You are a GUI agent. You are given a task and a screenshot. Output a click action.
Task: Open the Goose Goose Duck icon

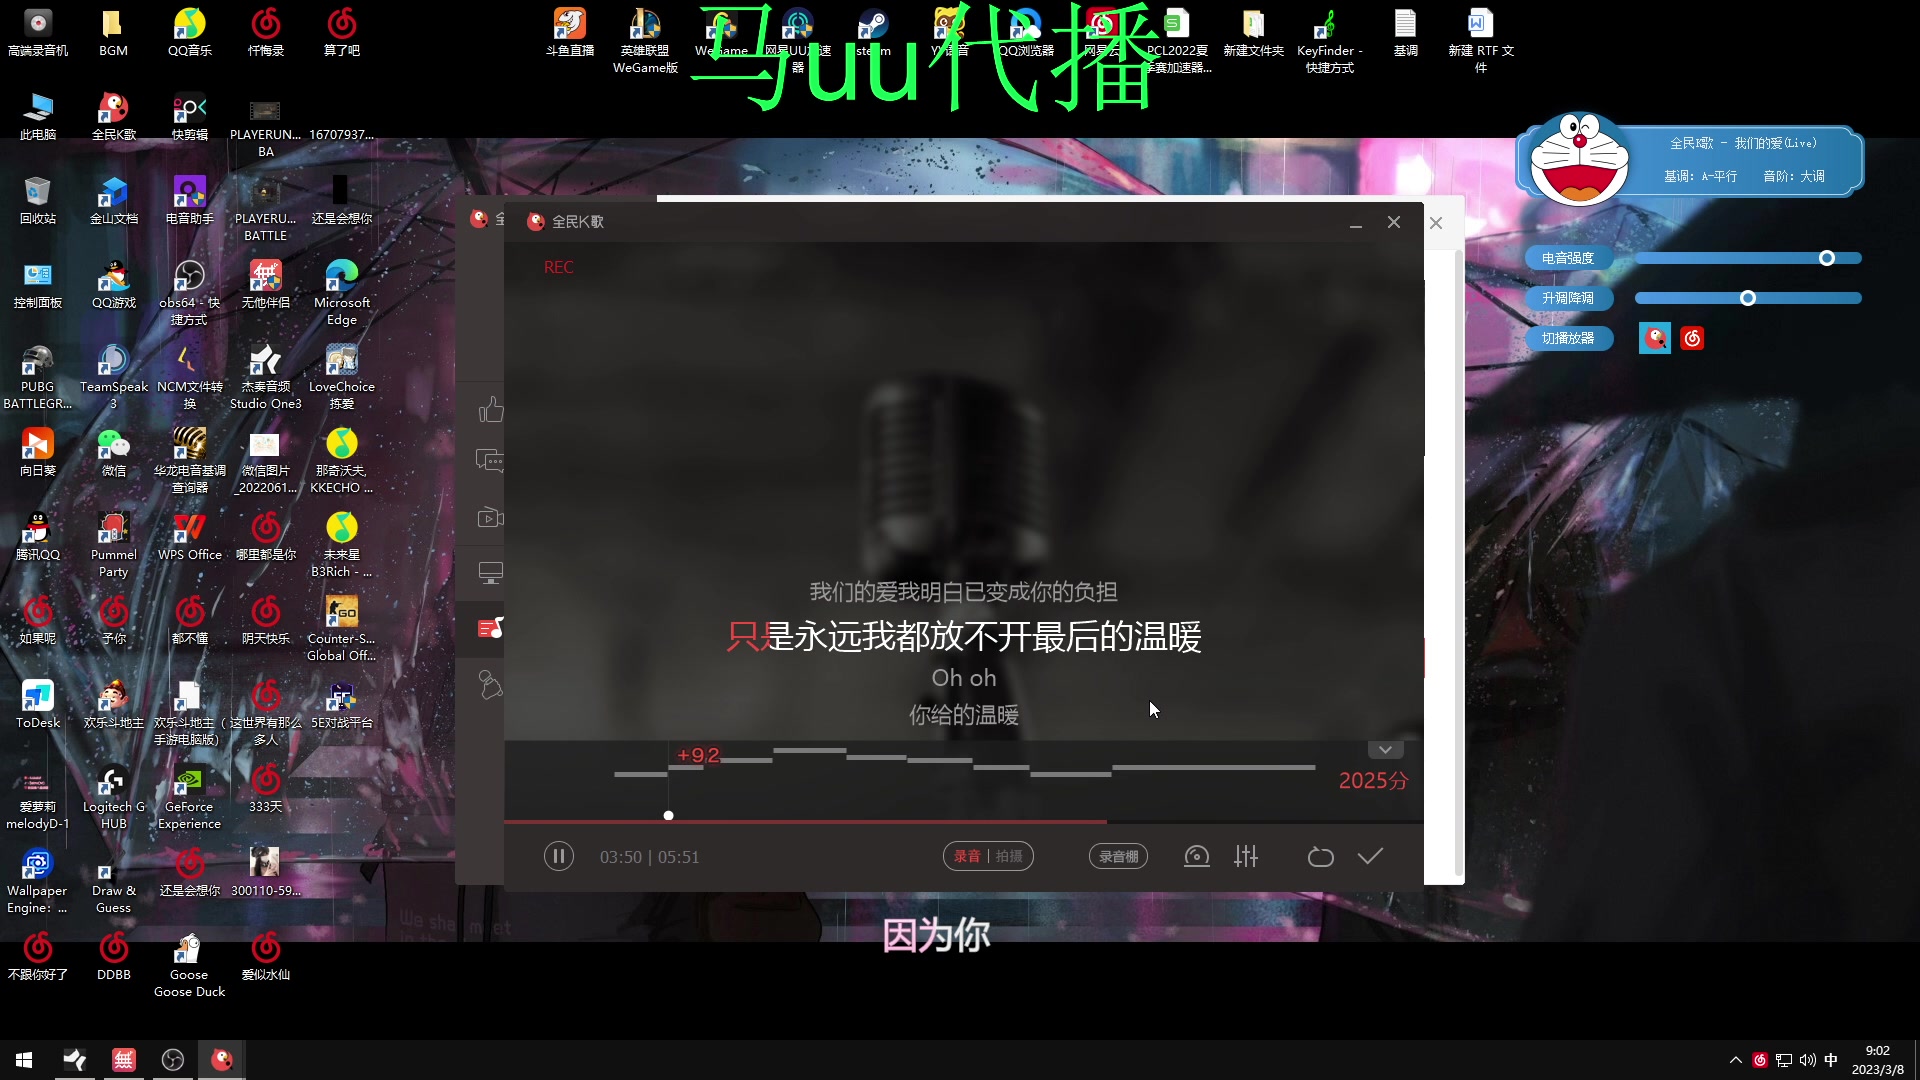pos(189,965)
